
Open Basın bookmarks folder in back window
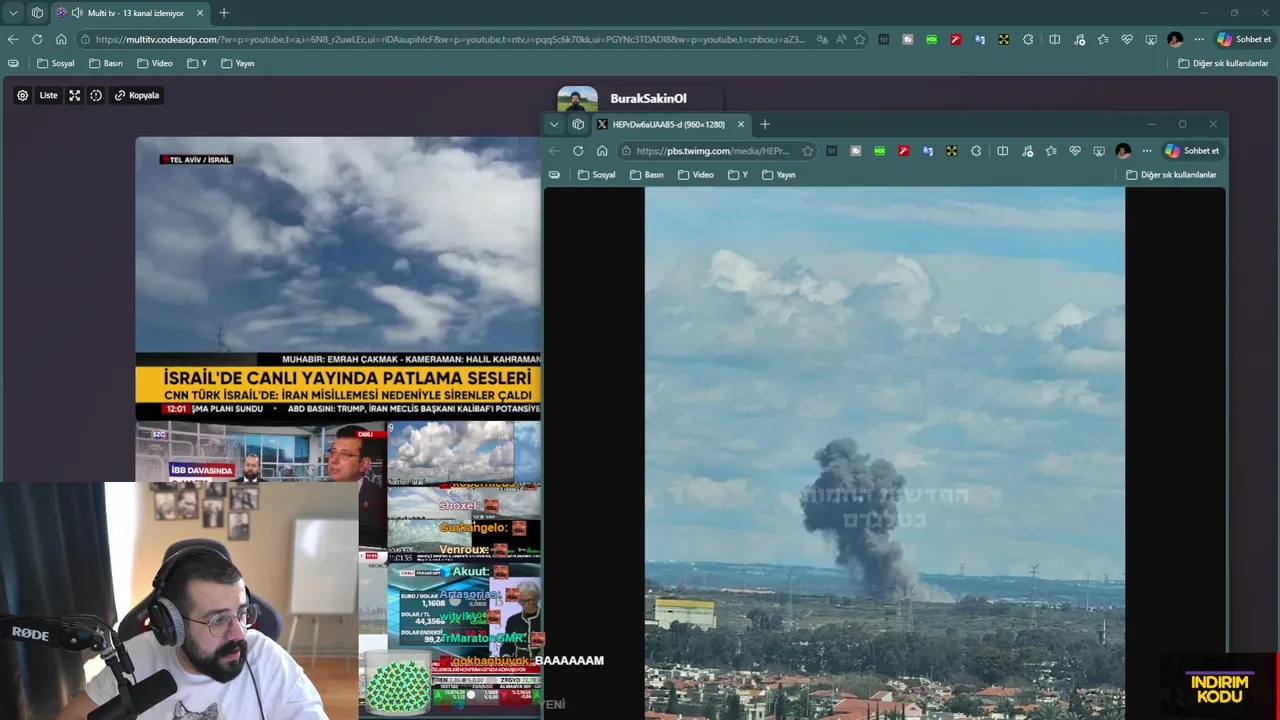tap(106, 63)
